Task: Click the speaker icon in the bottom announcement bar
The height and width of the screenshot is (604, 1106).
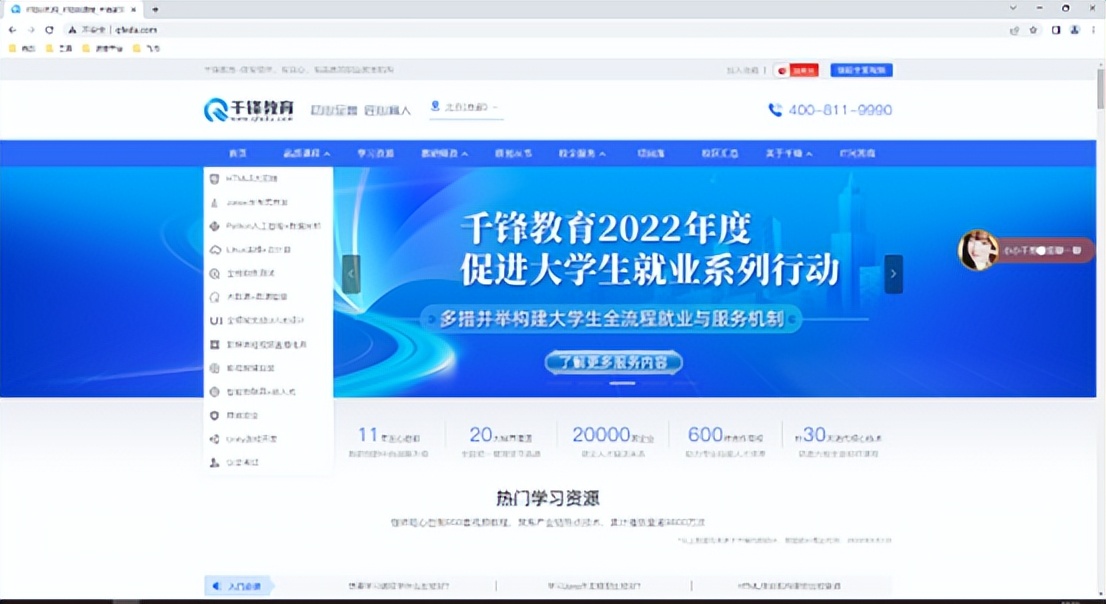Action: pyautogui.click(x=216, y=586)
